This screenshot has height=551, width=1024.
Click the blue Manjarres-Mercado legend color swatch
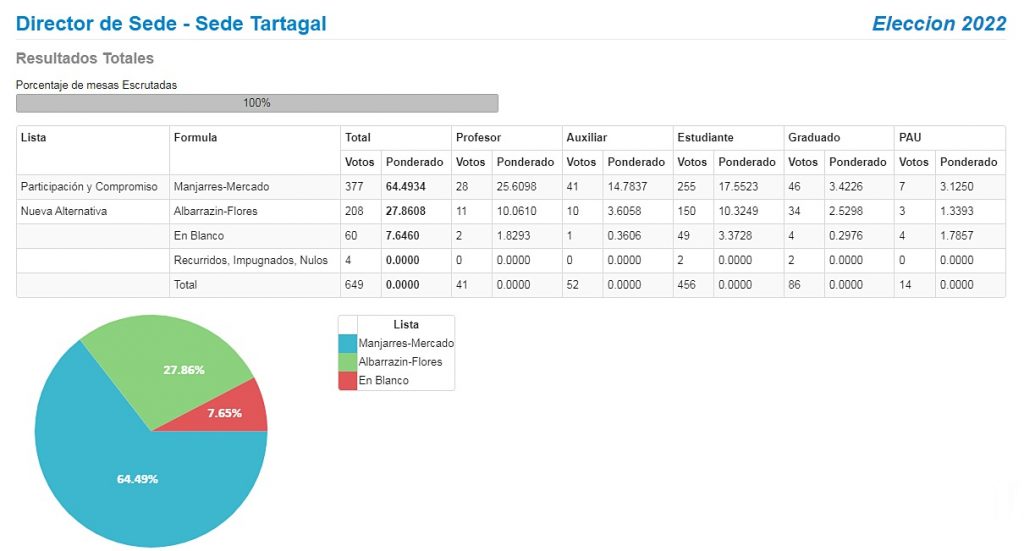click(x=347, y=343)
